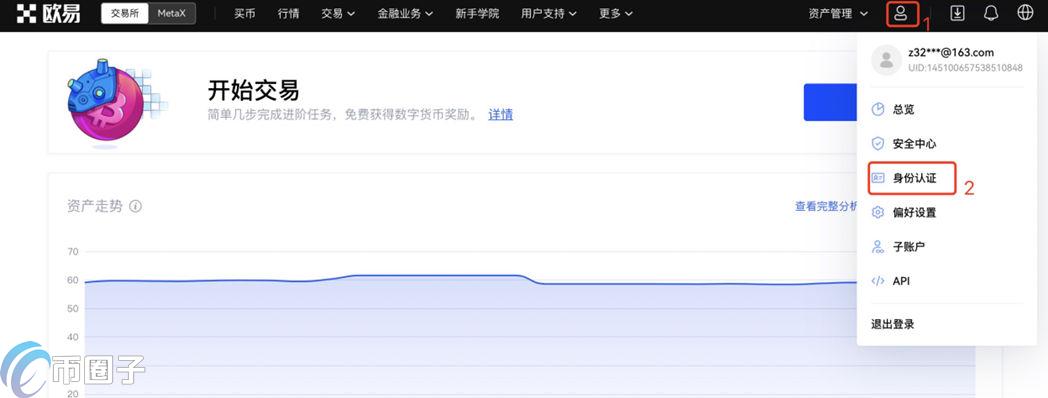
Task: Click the 欧易 OKX logo
Action: point(48,13)
